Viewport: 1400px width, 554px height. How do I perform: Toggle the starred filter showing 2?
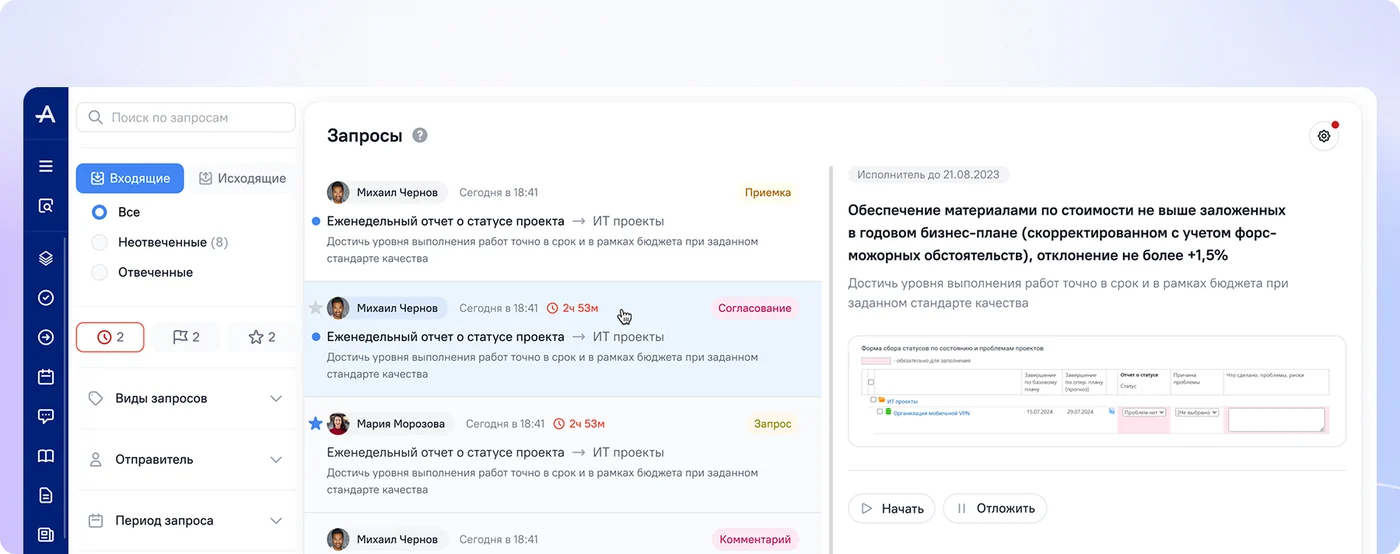click(x=260, y=337)
